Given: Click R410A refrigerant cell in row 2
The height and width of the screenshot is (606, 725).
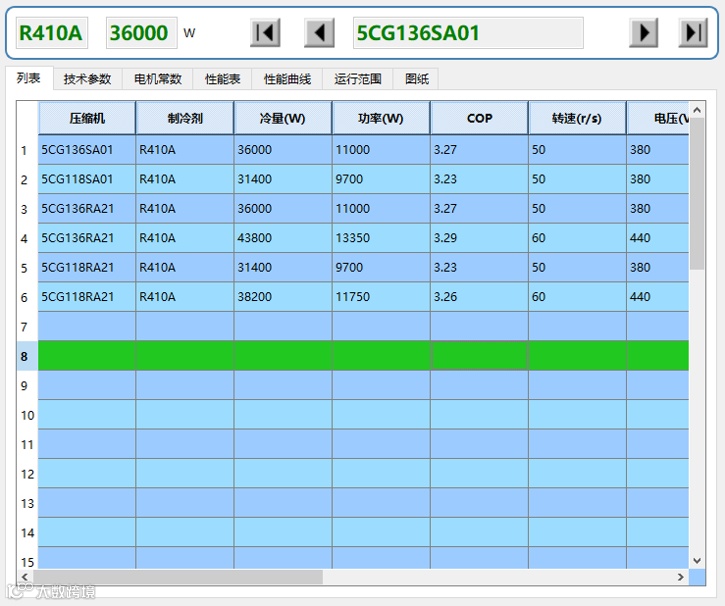Looking at the screenshot, I should tap(185, 179).
